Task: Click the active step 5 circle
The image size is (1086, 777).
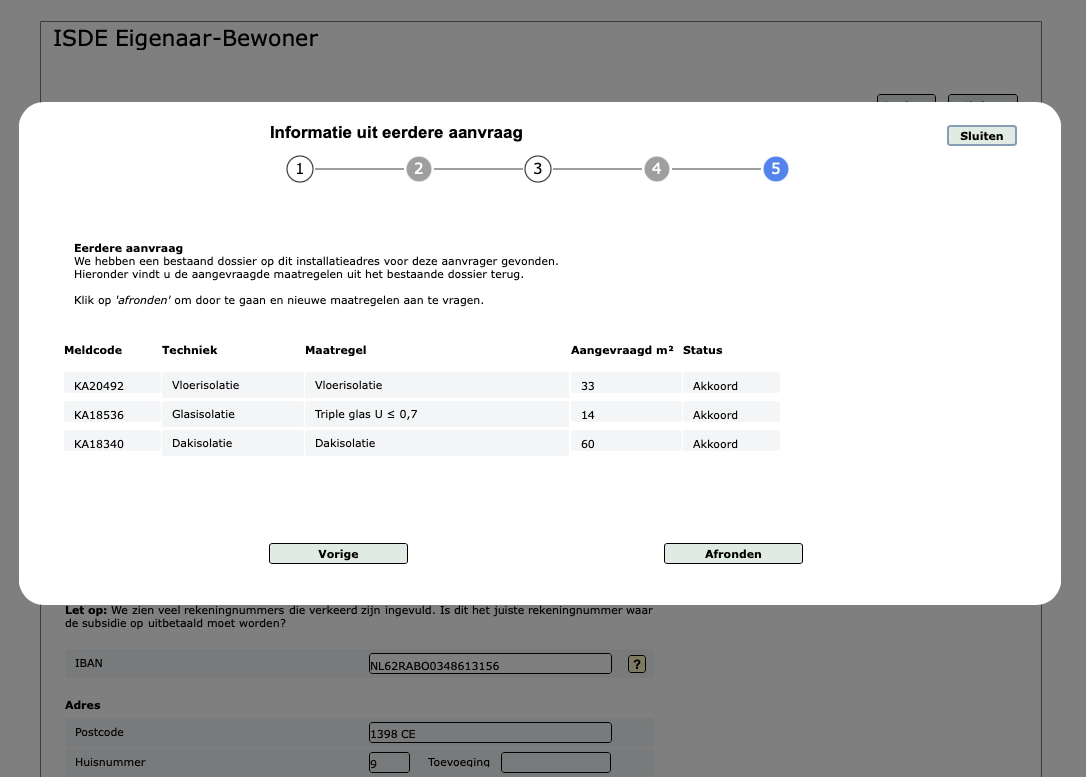Action: pos(775,169)
